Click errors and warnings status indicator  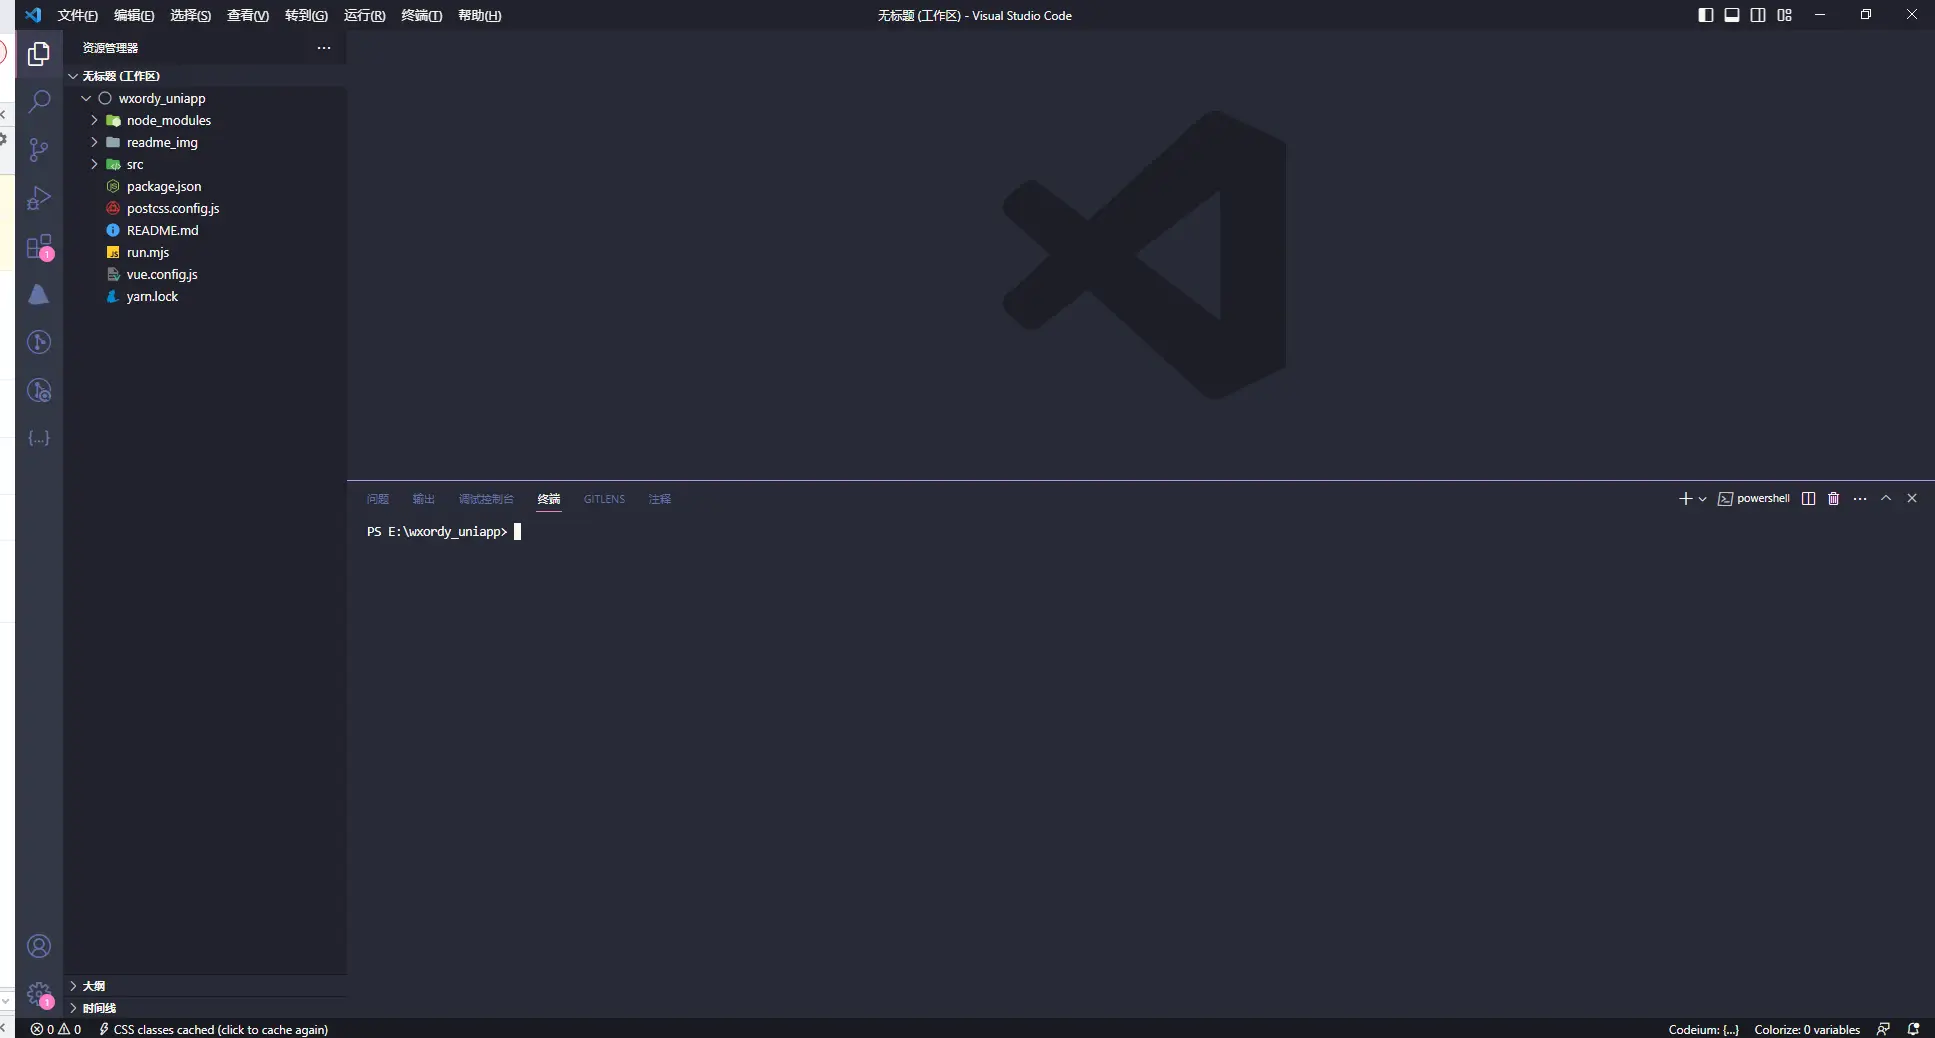56,1029
